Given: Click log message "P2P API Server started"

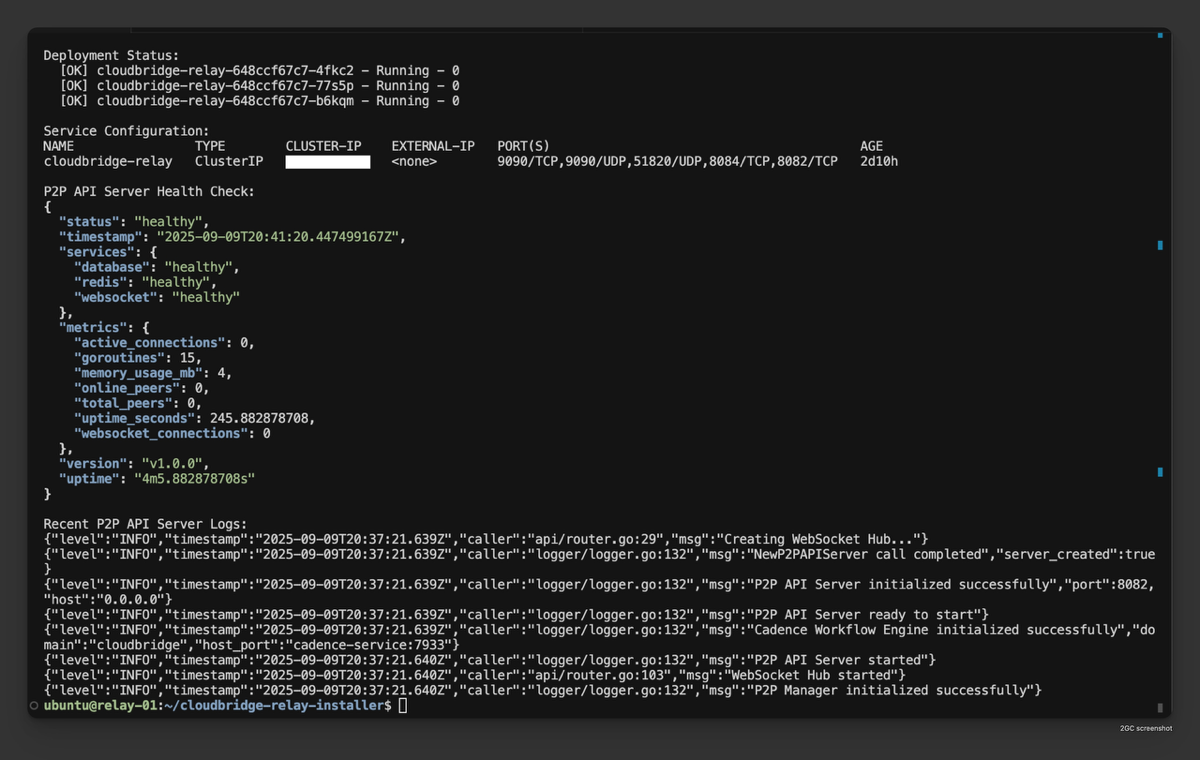Looking at the screenshot, I should (840, 660).
